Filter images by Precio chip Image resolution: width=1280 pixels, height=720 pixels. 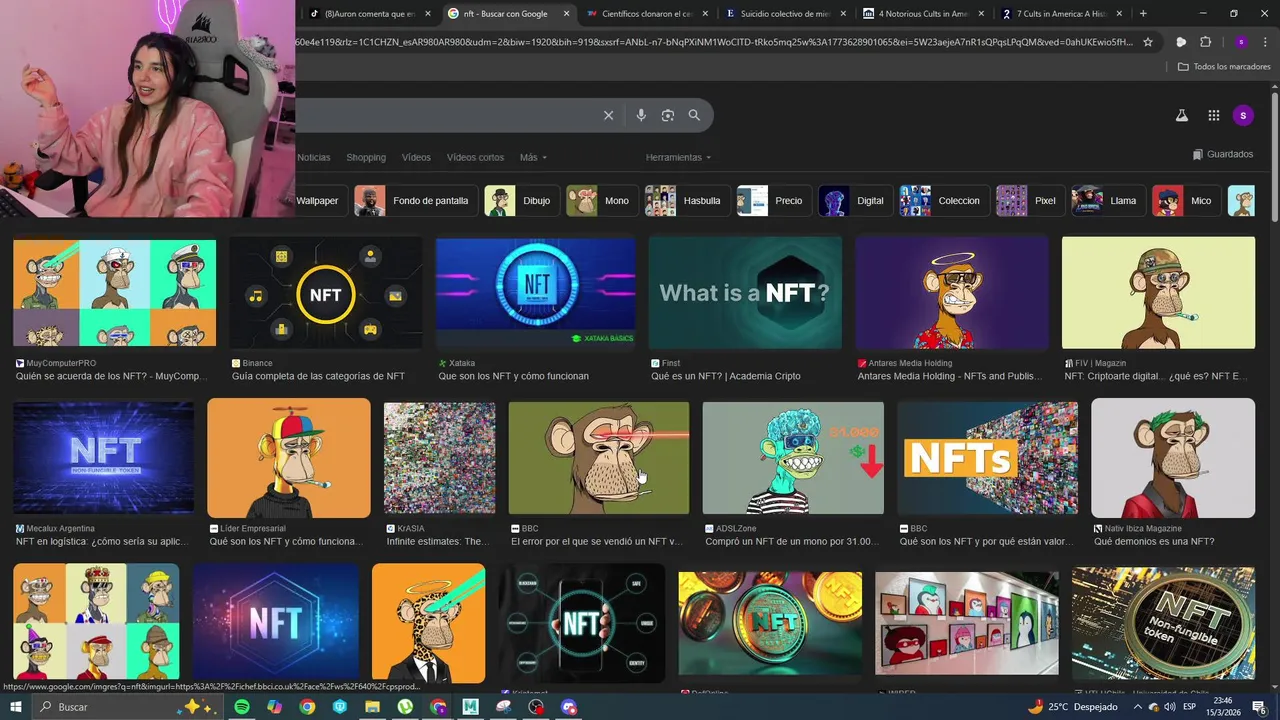773,201
